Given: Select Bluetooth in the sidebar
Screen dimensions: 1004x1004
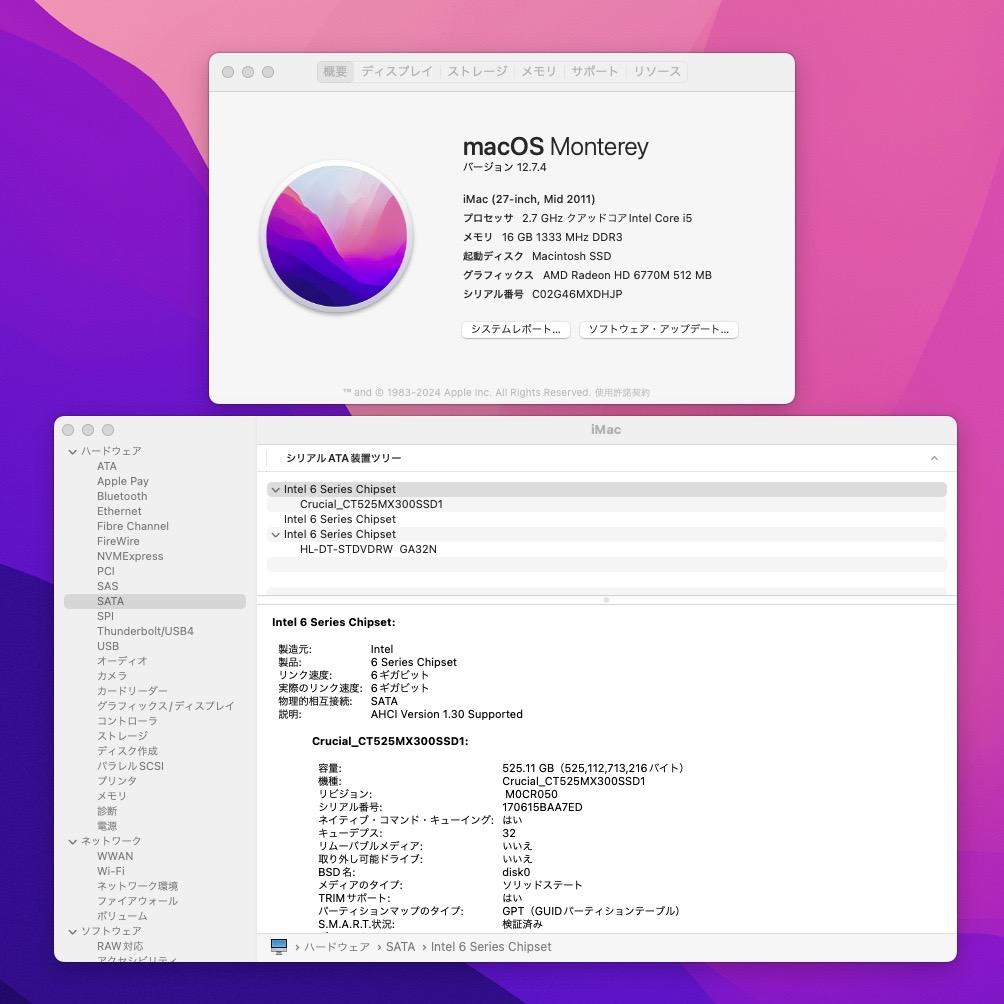Looking at the screenshot, I should pos(121,496).
